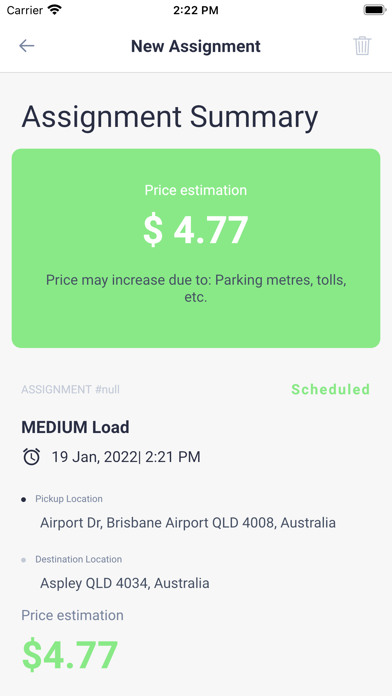Tap the 19 Jan, 2022 date text

95,457
